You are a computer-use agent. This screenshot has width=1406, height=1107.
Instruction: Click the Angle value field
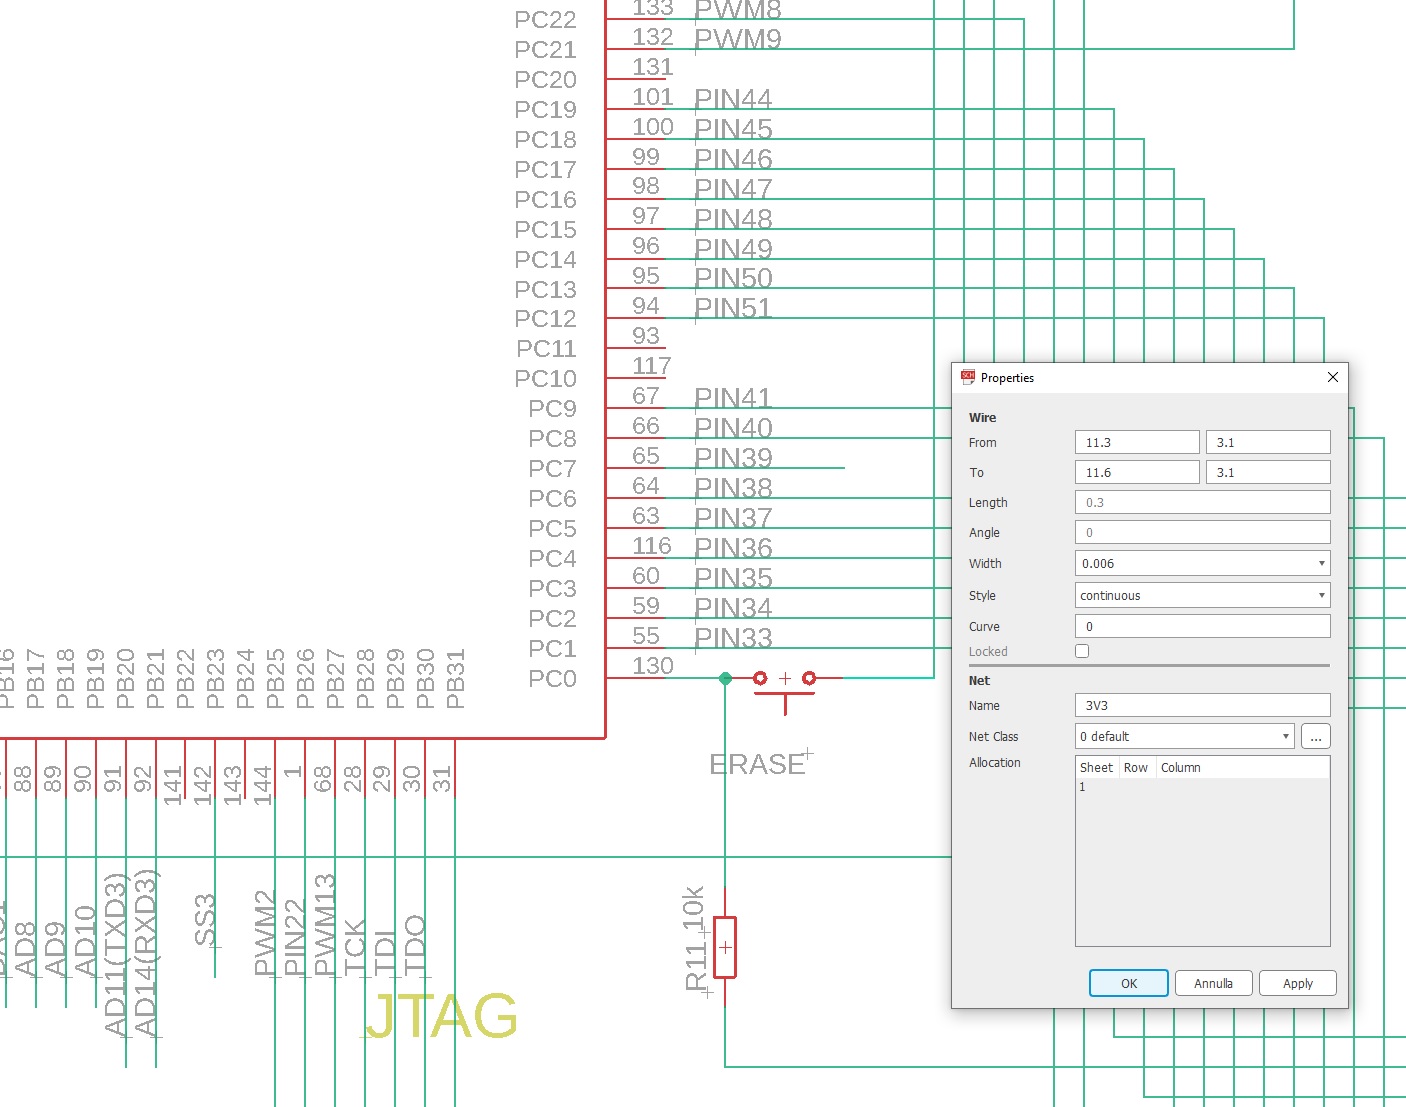click(1201, 532)
